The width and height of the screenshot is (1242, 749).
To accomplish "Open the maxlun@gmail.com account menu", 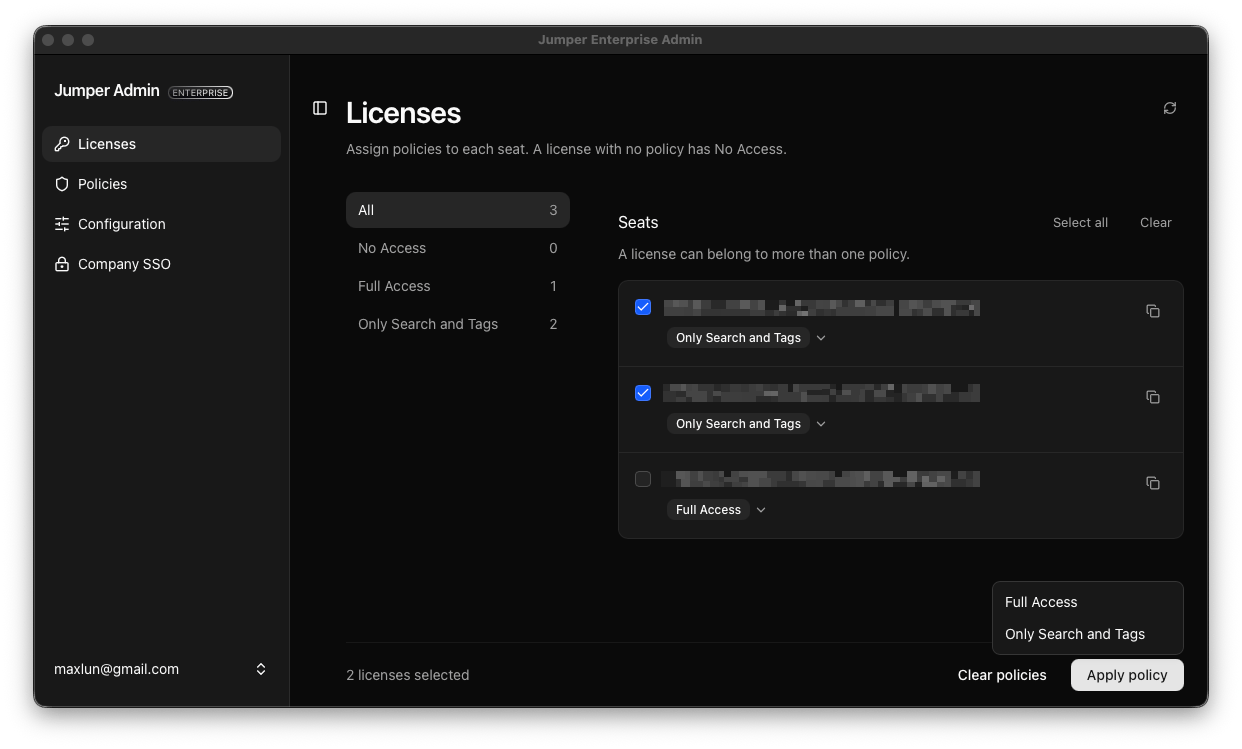I will [x=161, y=669].
